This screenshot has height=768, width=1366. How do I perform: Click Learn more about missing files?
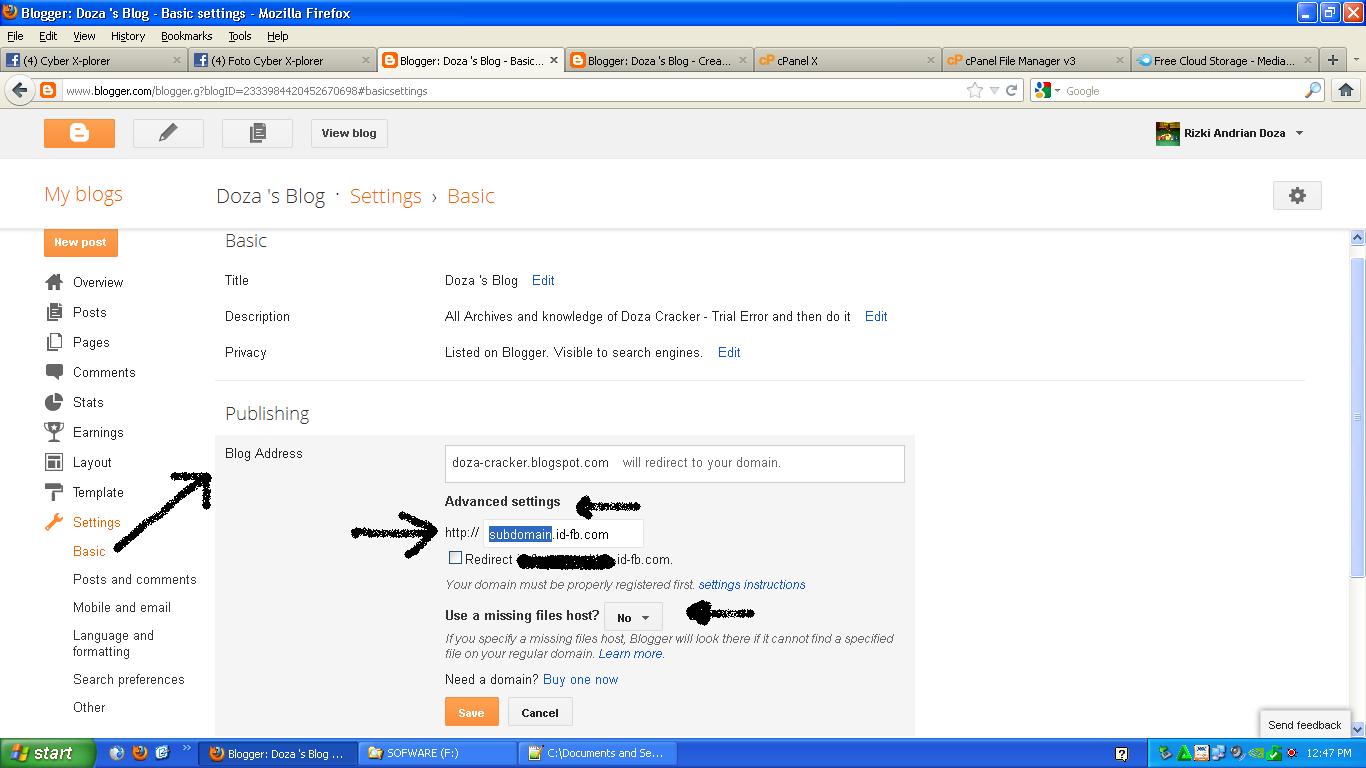(630, 653)
